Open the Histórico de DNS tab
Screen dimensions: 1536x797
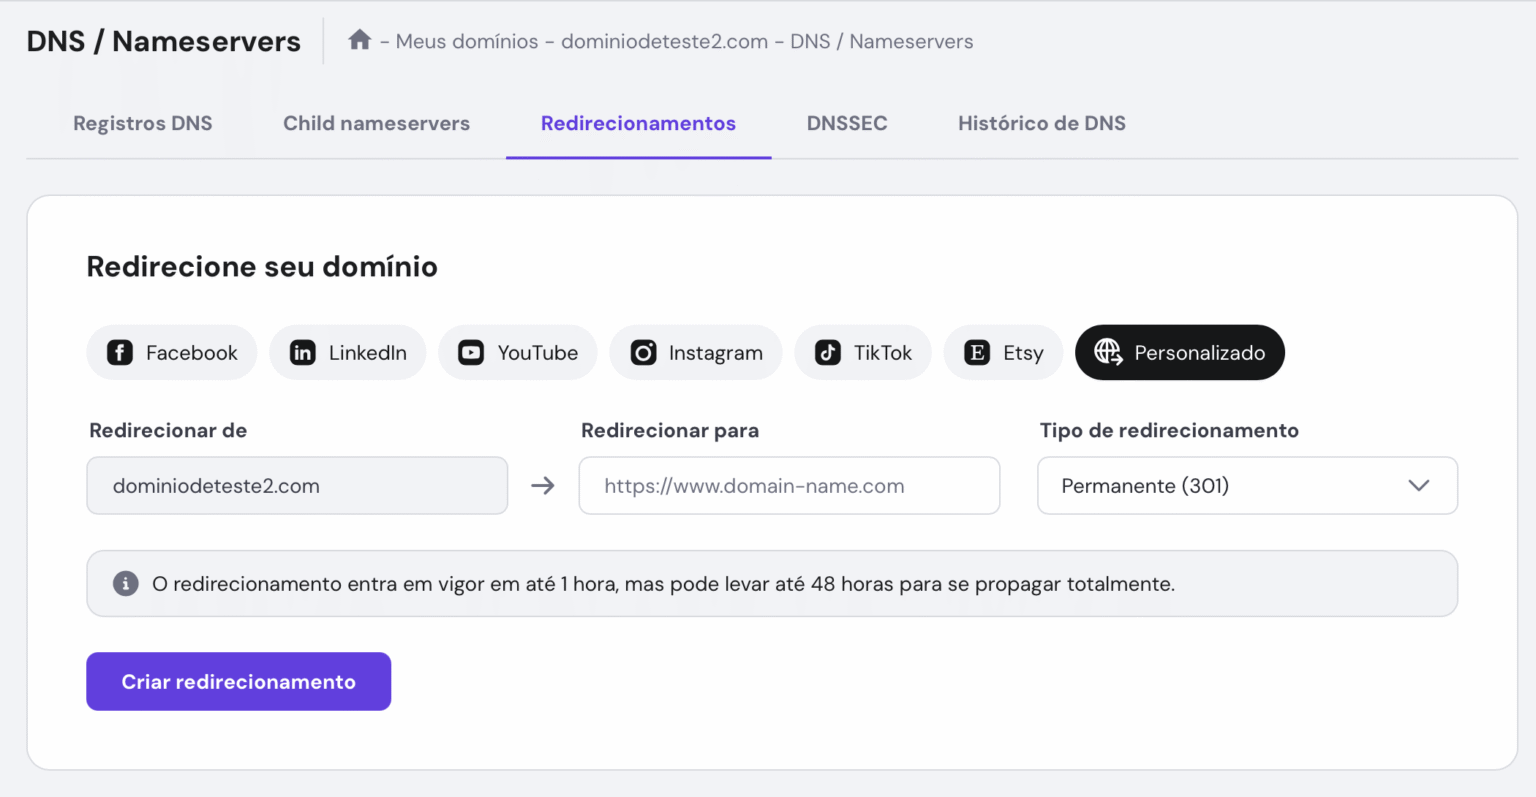click(1041, 123)
